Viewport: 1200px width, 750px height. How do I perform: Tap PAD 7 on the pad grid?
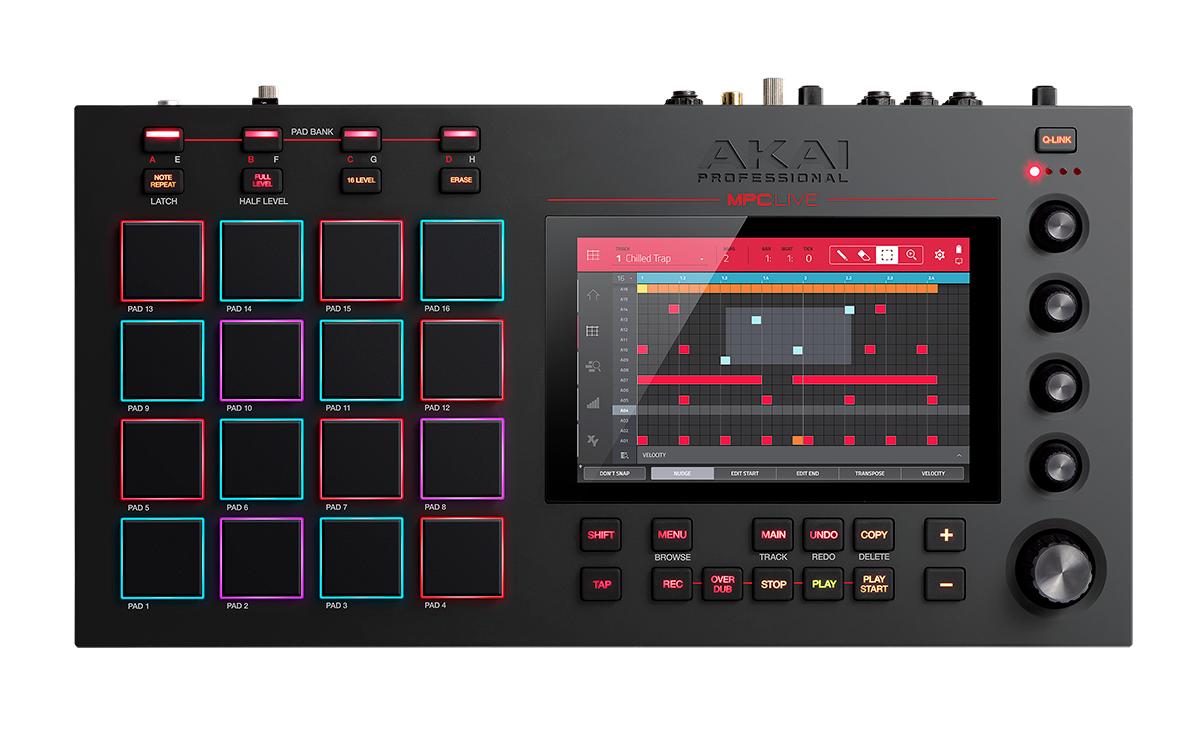(x=361, y=460)
